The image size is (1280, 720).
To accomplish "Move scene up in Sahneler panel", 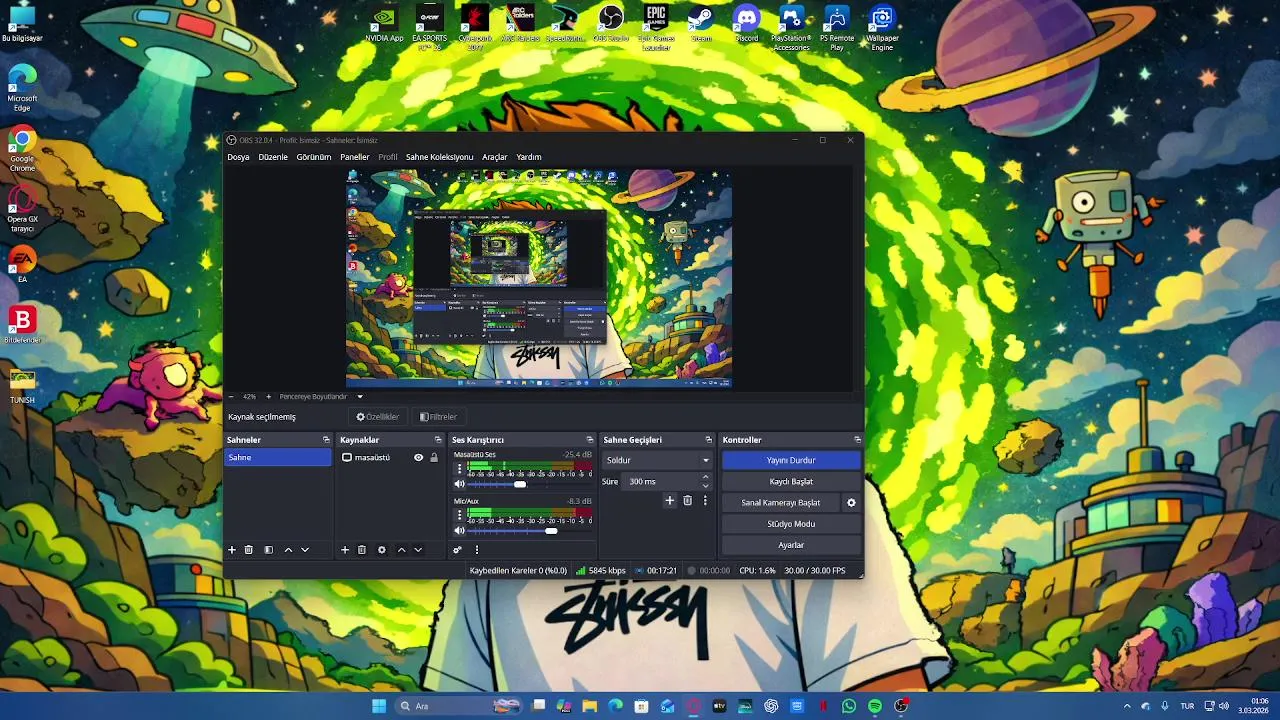I will [x=288, y=550].
